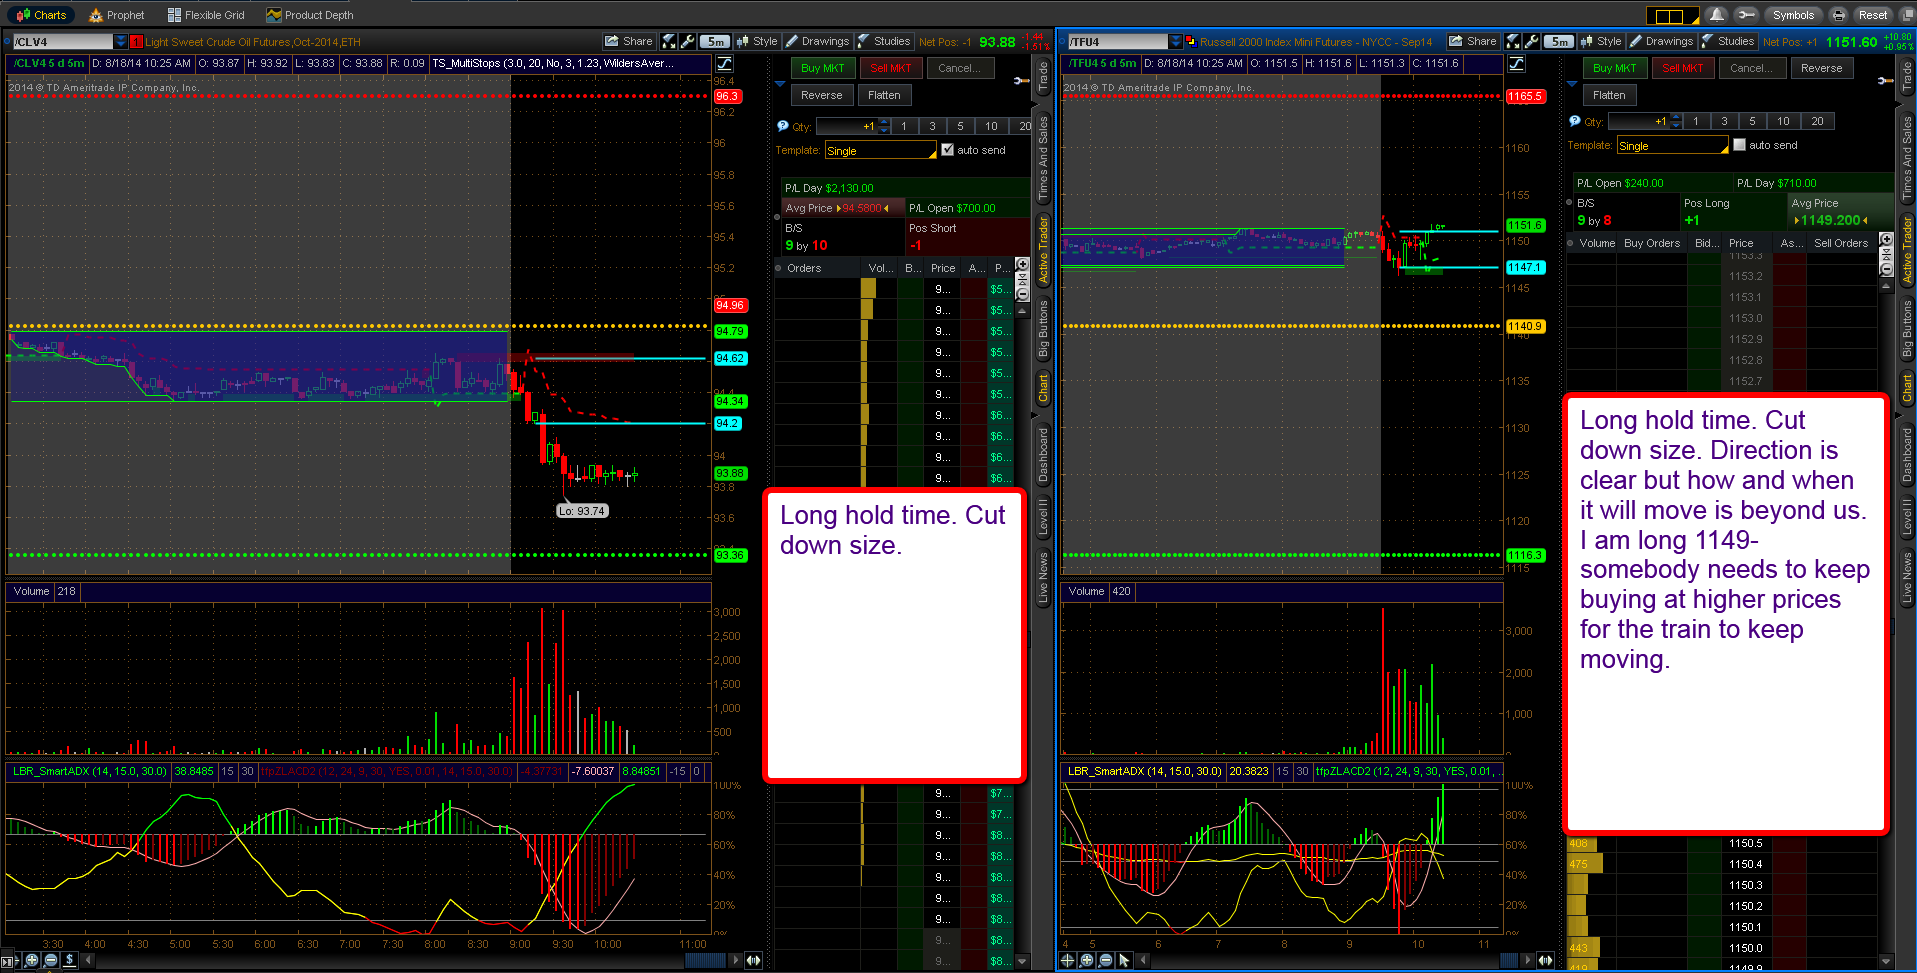The width and height of the screenshot is (1917, 973).
Task: Open Style menu in the /CLV4 chart
Action: [757, 41]
